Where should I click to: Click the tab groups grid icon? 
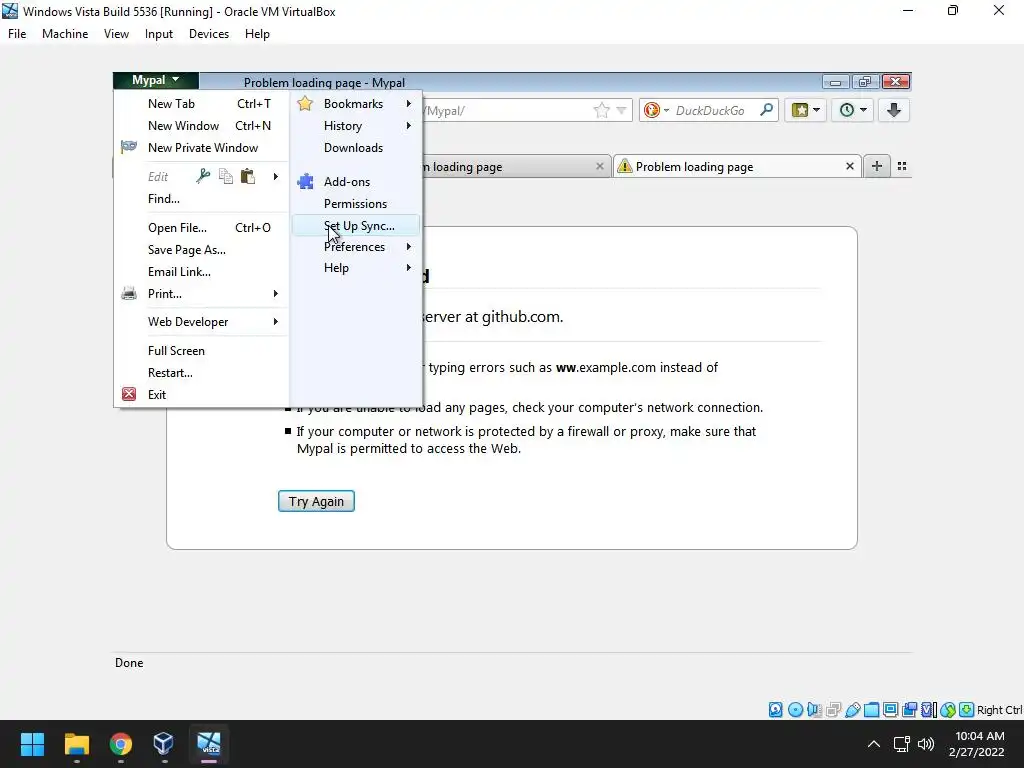(902, 166)
